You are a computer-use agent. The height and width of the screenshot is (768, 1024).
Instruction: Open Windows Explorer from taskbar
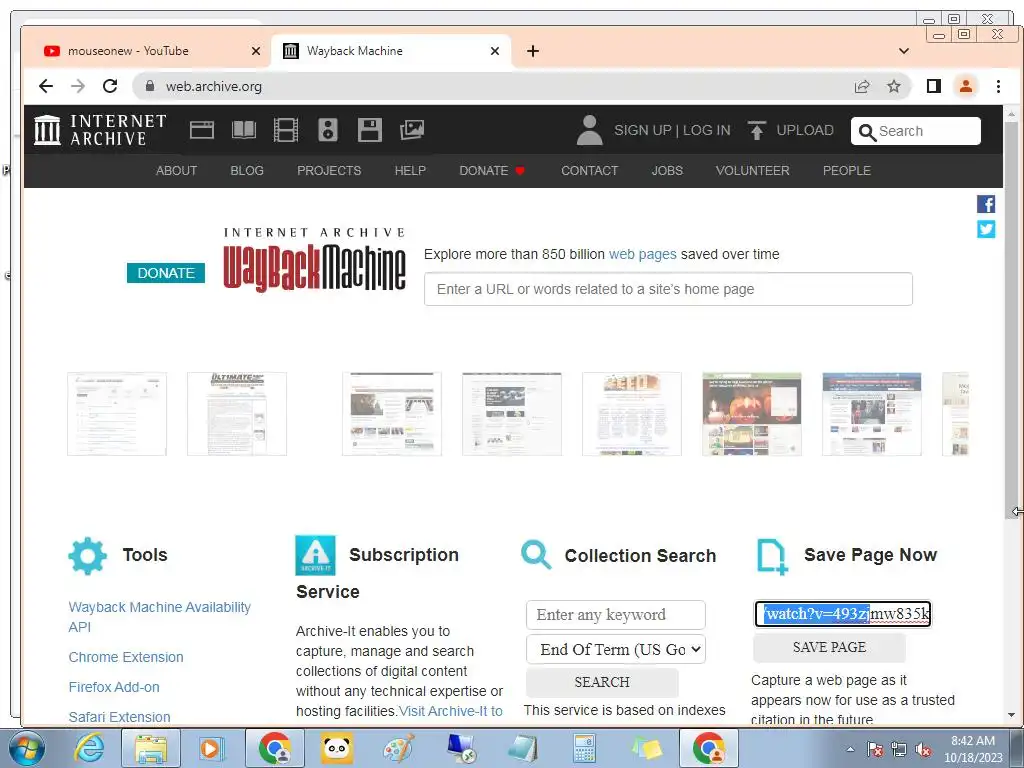click(150, 748)
